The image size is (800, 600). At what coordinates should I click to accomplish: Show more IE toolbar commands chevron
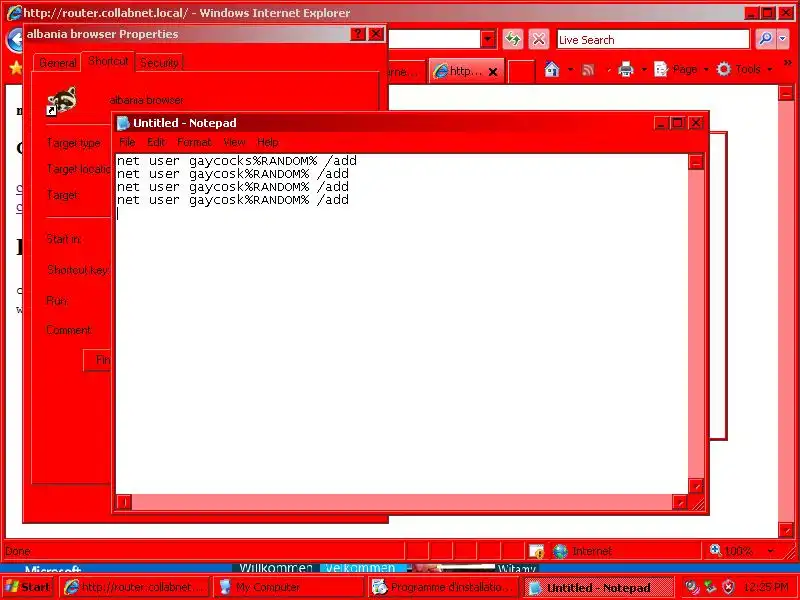788,63
